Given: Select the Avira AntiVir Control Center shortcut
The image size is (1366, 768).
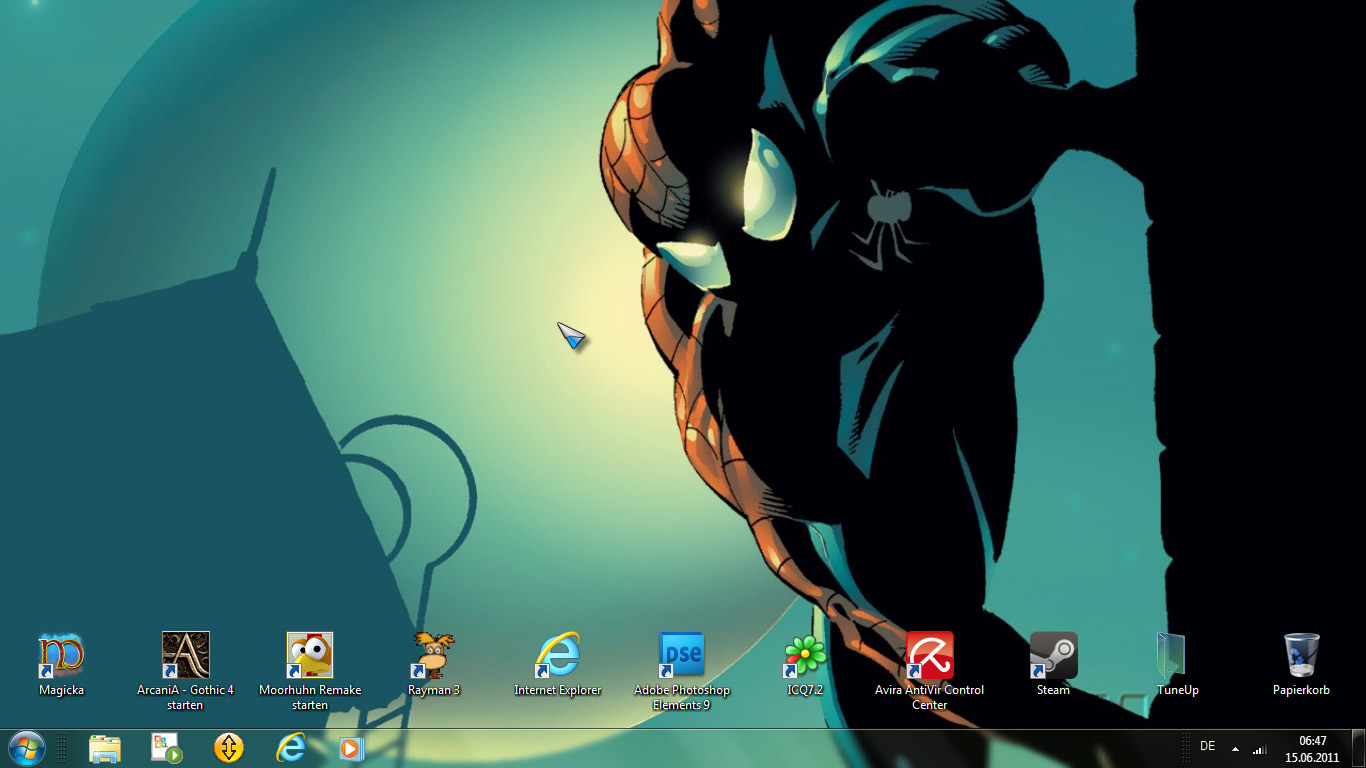Looking at the screenshot, I should click(929, 656).
